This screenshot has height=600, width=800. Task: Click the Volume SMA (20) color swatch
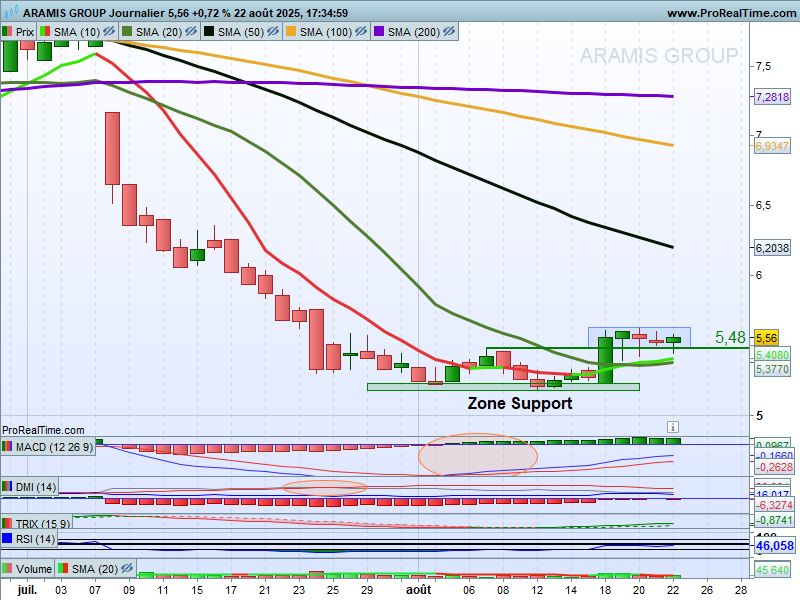[63, 568]
